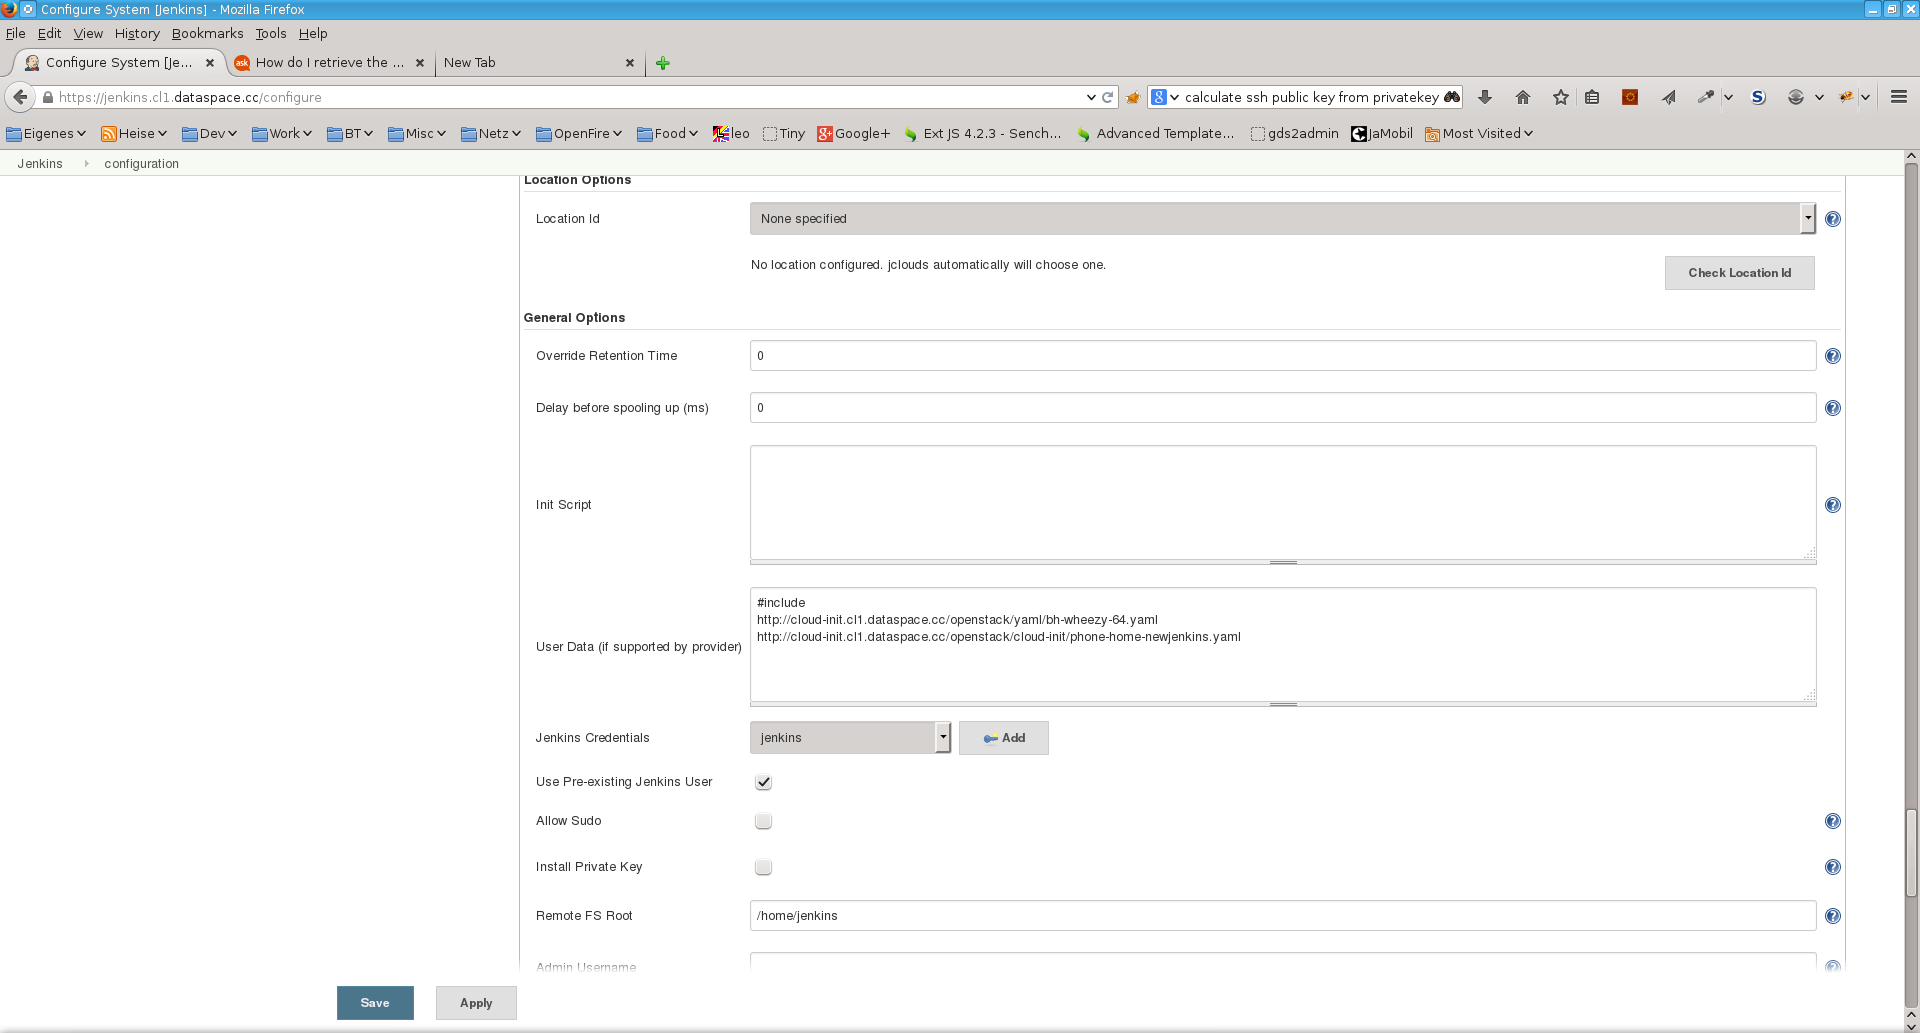Screen dimensions: 1920x1033
Task: Click the Save button
Action: 375,1003
